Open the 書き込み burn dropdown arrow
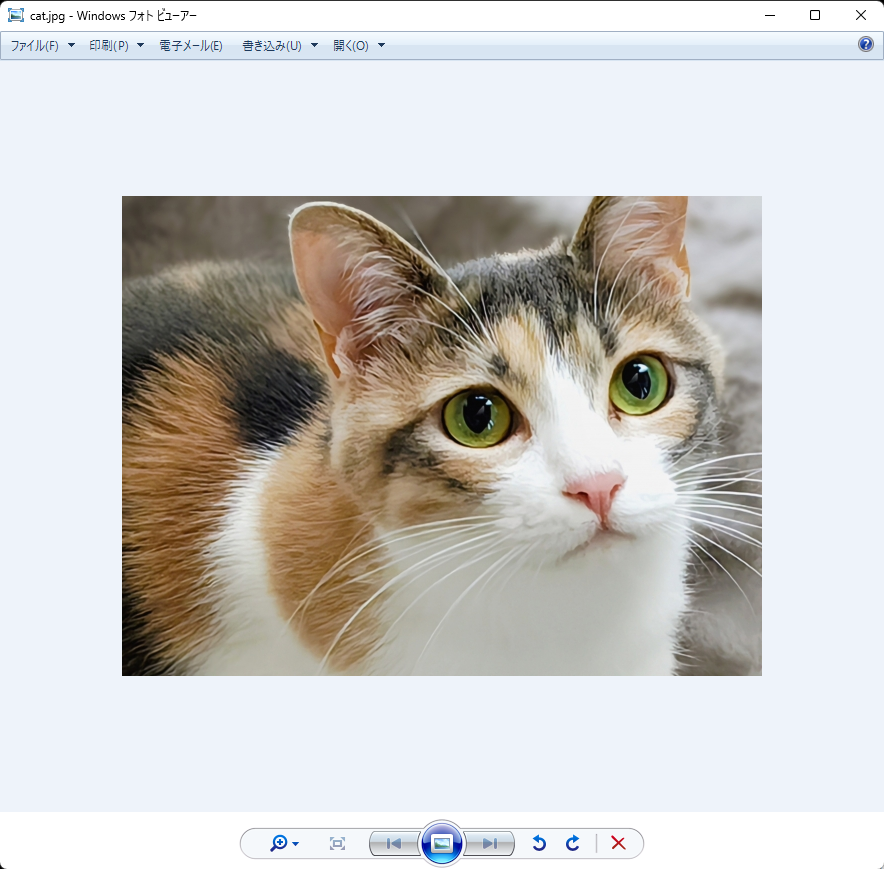The height and width of the screenshot is (869, 884). coord(314,45)
